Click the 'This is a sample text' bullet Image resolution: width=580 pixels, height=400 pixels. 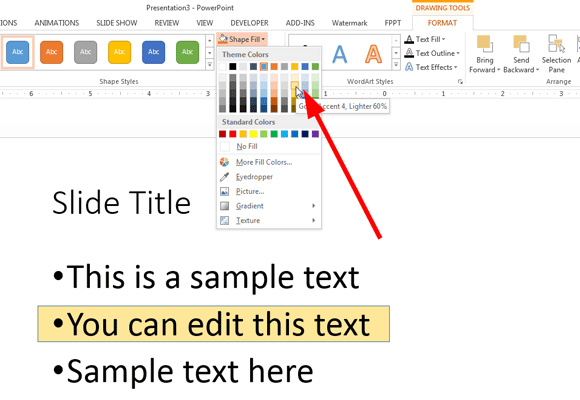[206, 277]
